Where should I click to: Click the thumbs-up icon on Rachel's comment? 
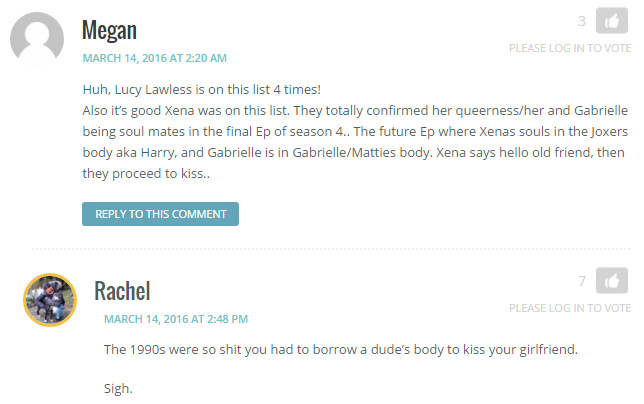(x=612, y=280)
